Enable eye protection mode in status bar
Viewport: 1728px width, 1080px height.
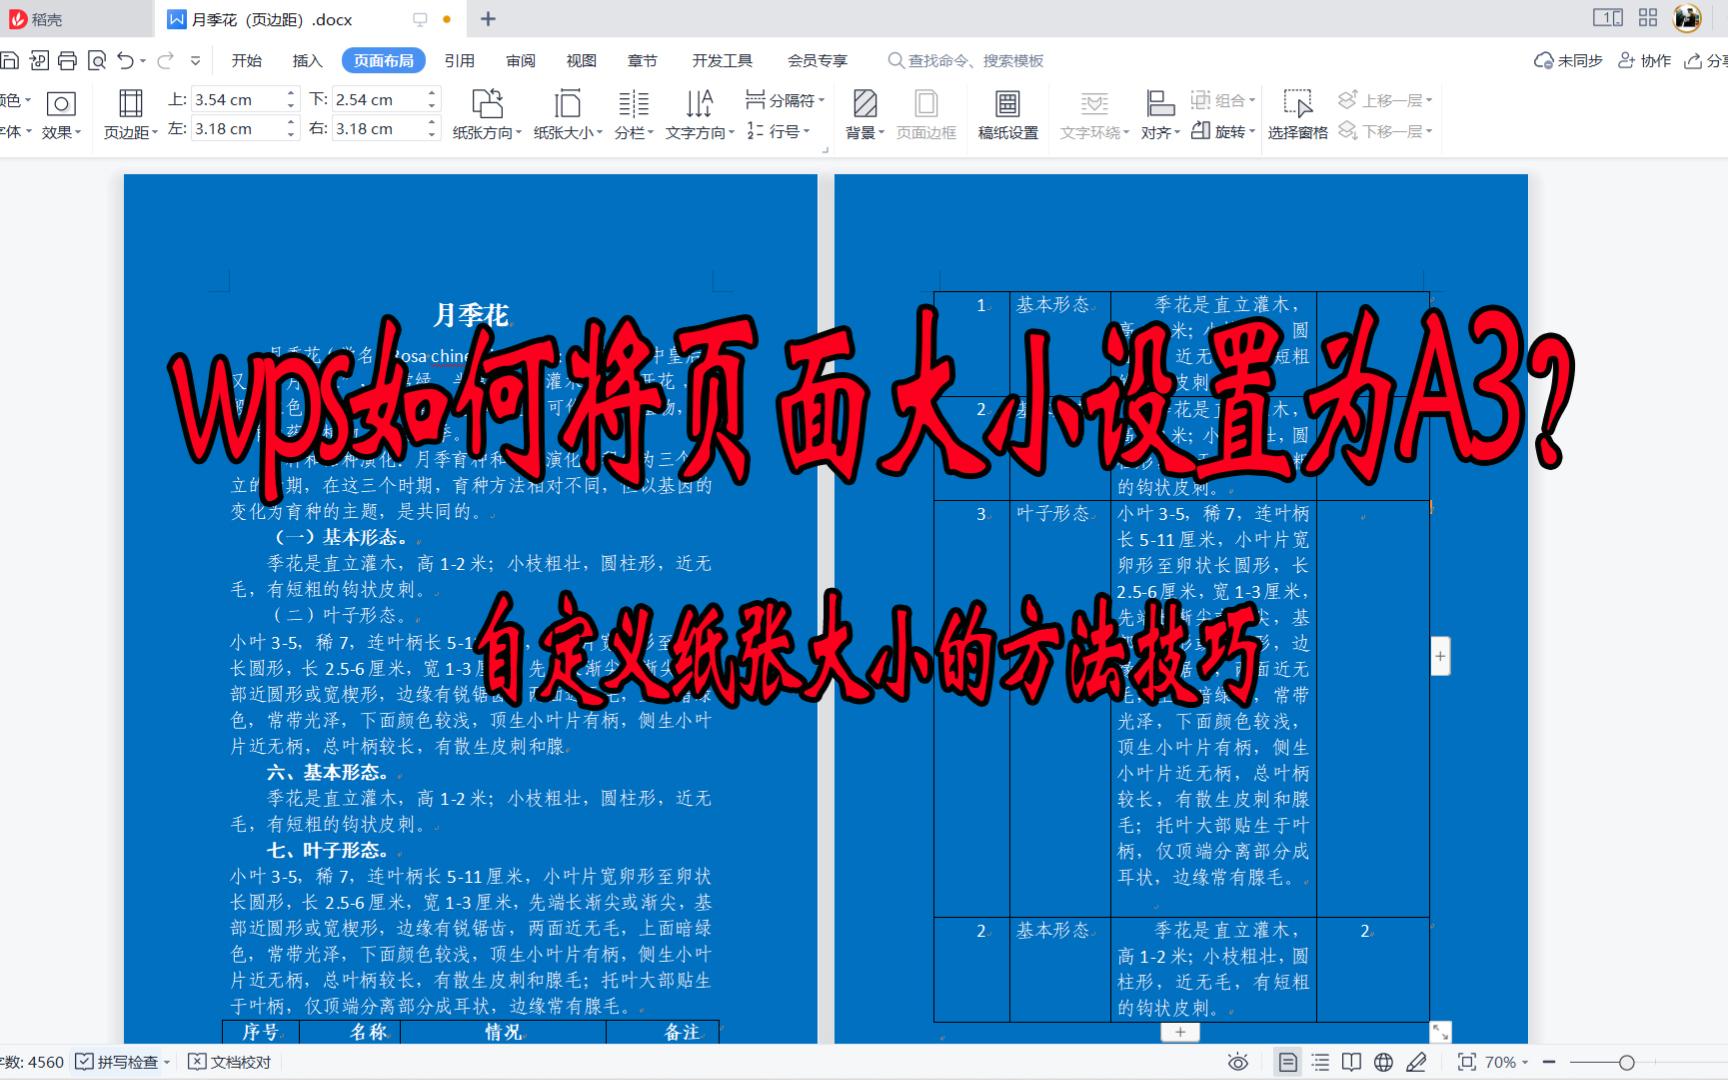tap(1240, 1062)
